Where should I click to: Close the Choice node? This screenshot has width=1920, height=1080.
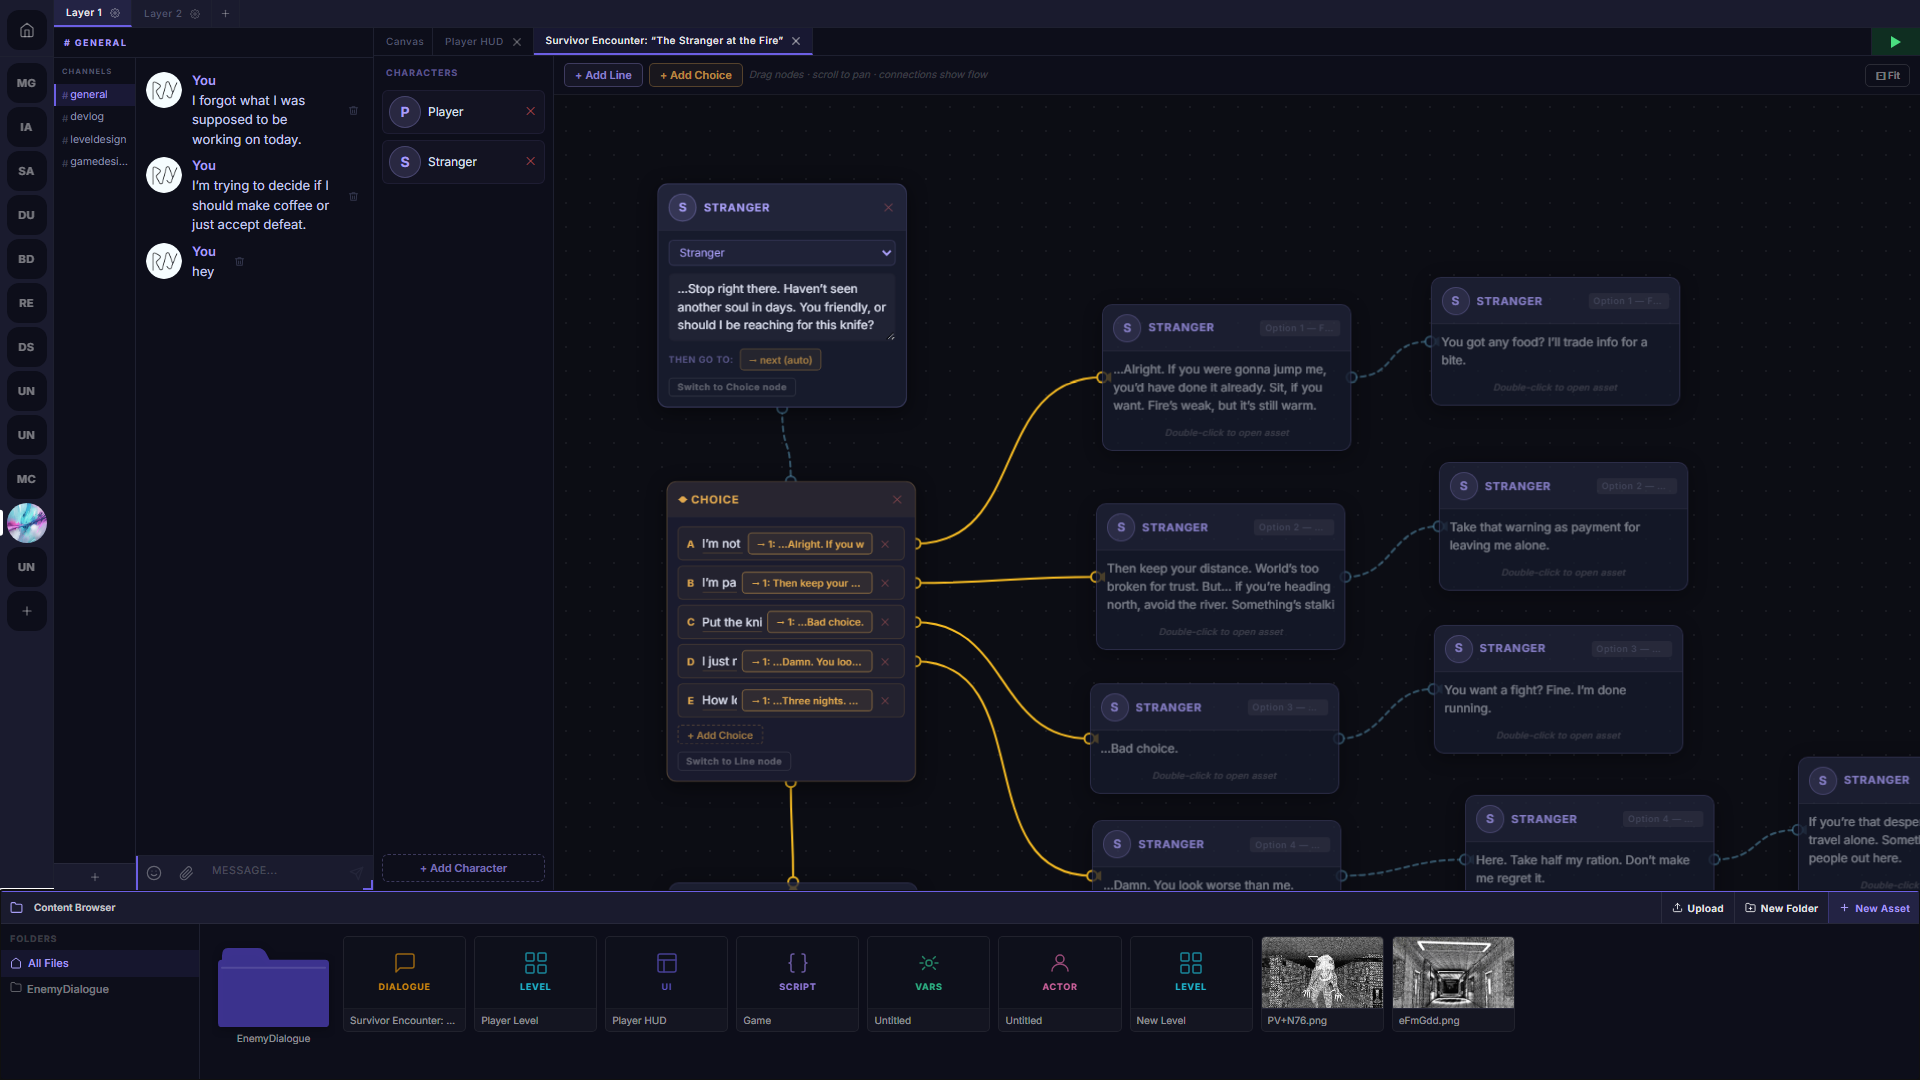point(897,500)
